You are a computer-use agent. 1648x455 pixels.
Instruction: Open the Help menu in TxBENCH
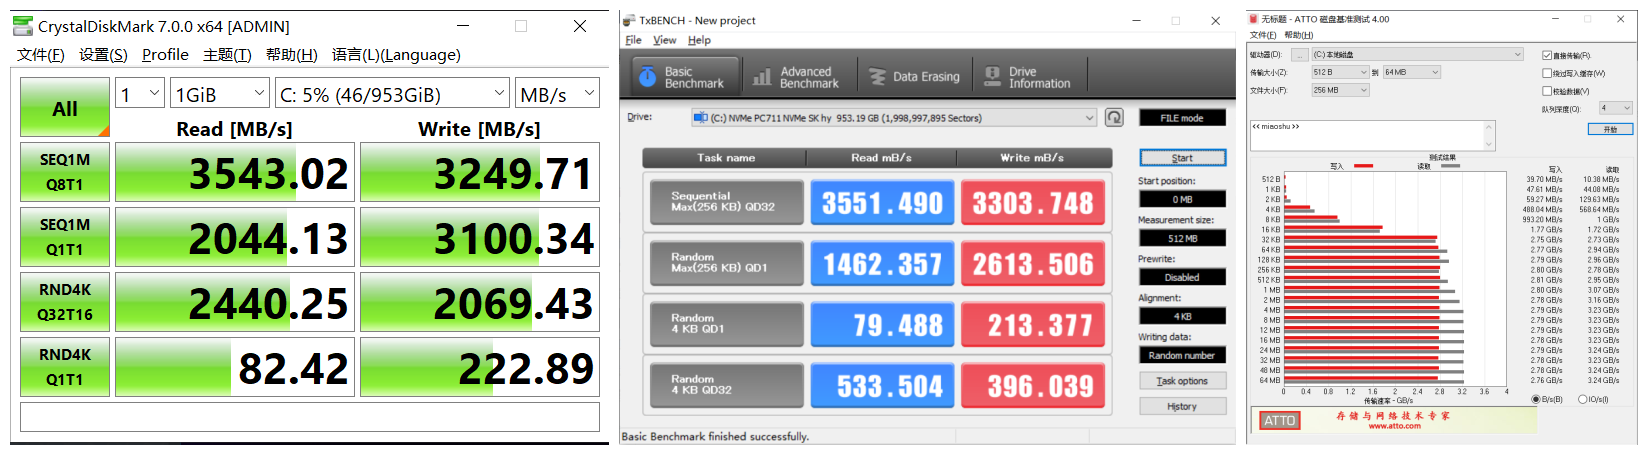point(699,40)
